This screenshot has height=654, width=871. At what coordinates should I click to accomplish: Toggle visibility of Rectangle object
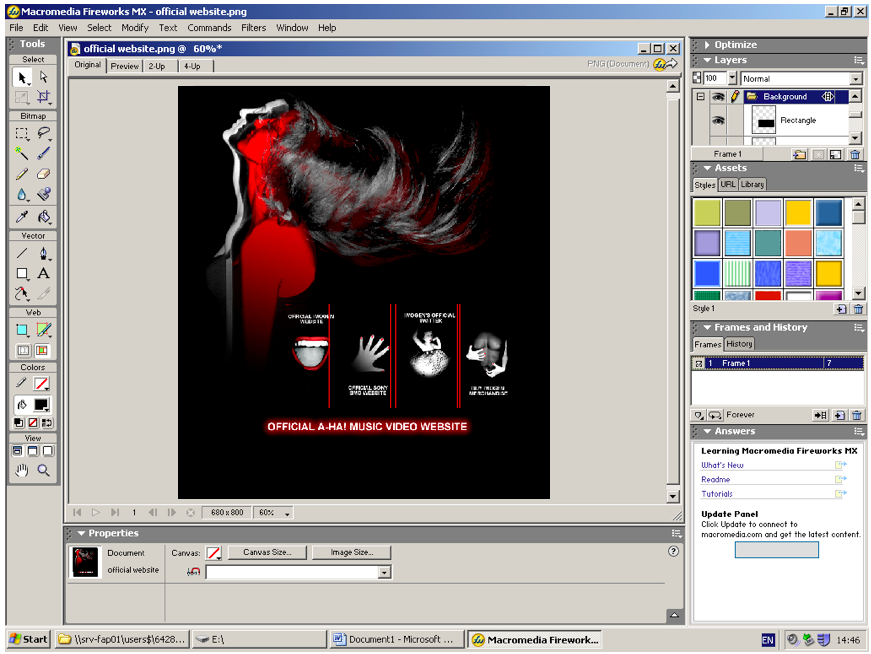coord(718,121)
